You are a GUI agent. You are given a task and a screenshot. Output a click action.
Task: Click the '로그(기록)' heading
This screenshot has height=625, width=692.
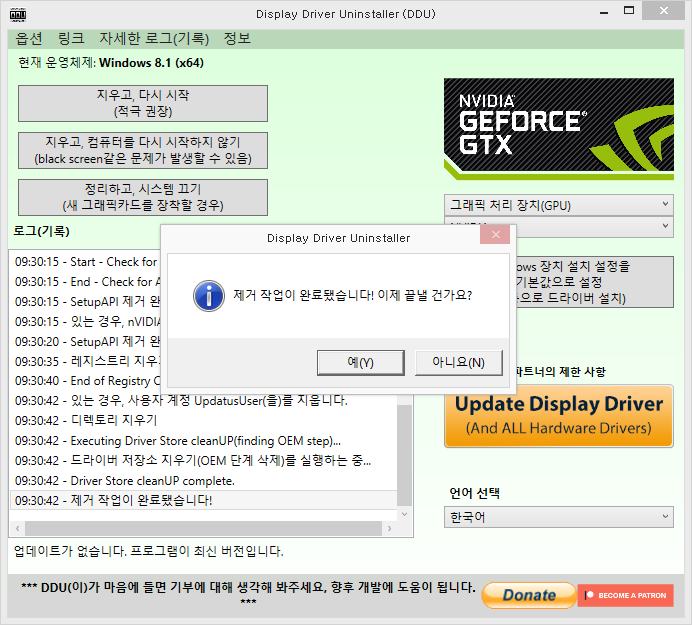(41, 231)
